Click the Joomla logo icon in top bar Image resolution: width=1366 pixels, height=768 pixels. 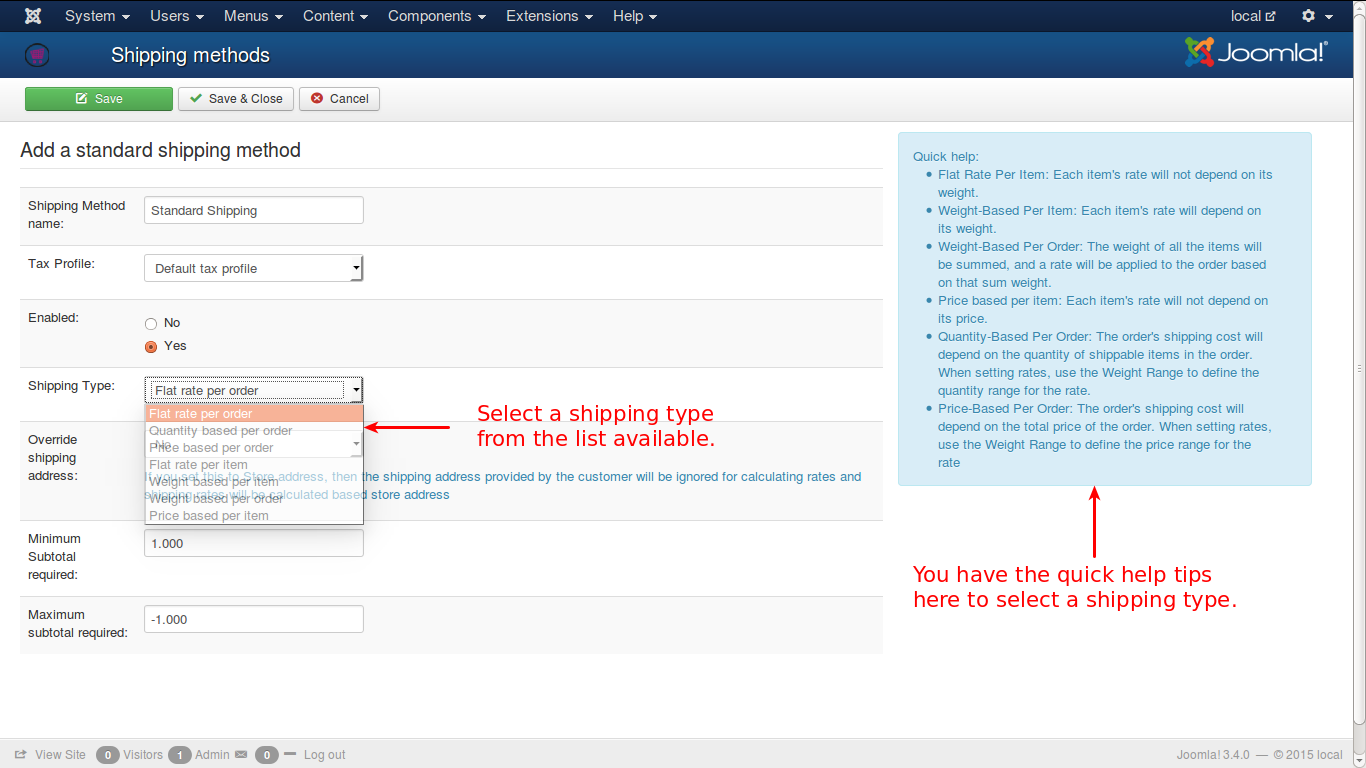(x=33, y=16)
